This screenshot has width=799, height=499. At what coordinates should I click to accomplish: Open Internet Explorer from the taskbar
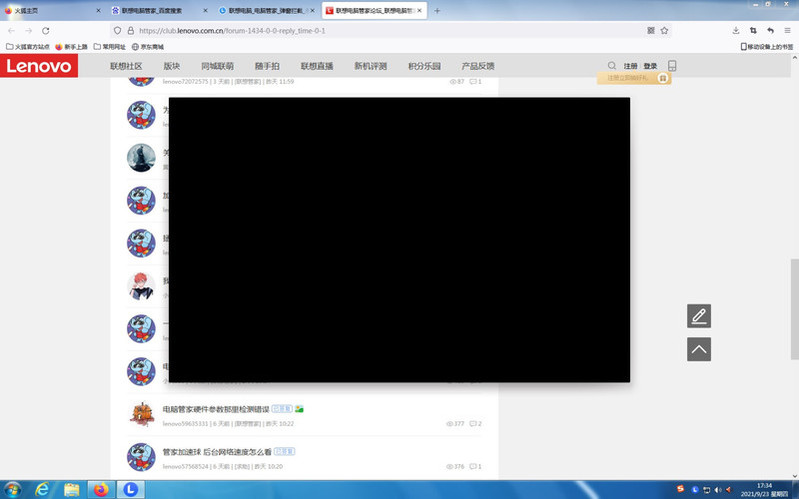[42, 489]
